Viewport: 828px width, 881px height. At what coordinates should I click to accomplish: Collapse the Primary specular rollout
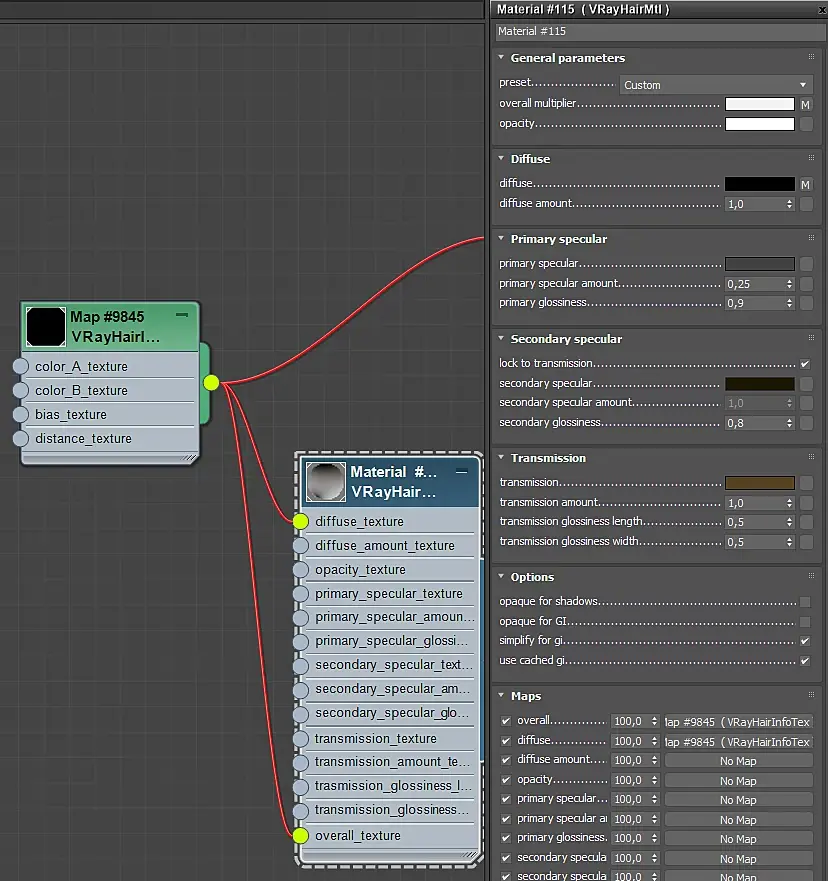pos(501,238)
